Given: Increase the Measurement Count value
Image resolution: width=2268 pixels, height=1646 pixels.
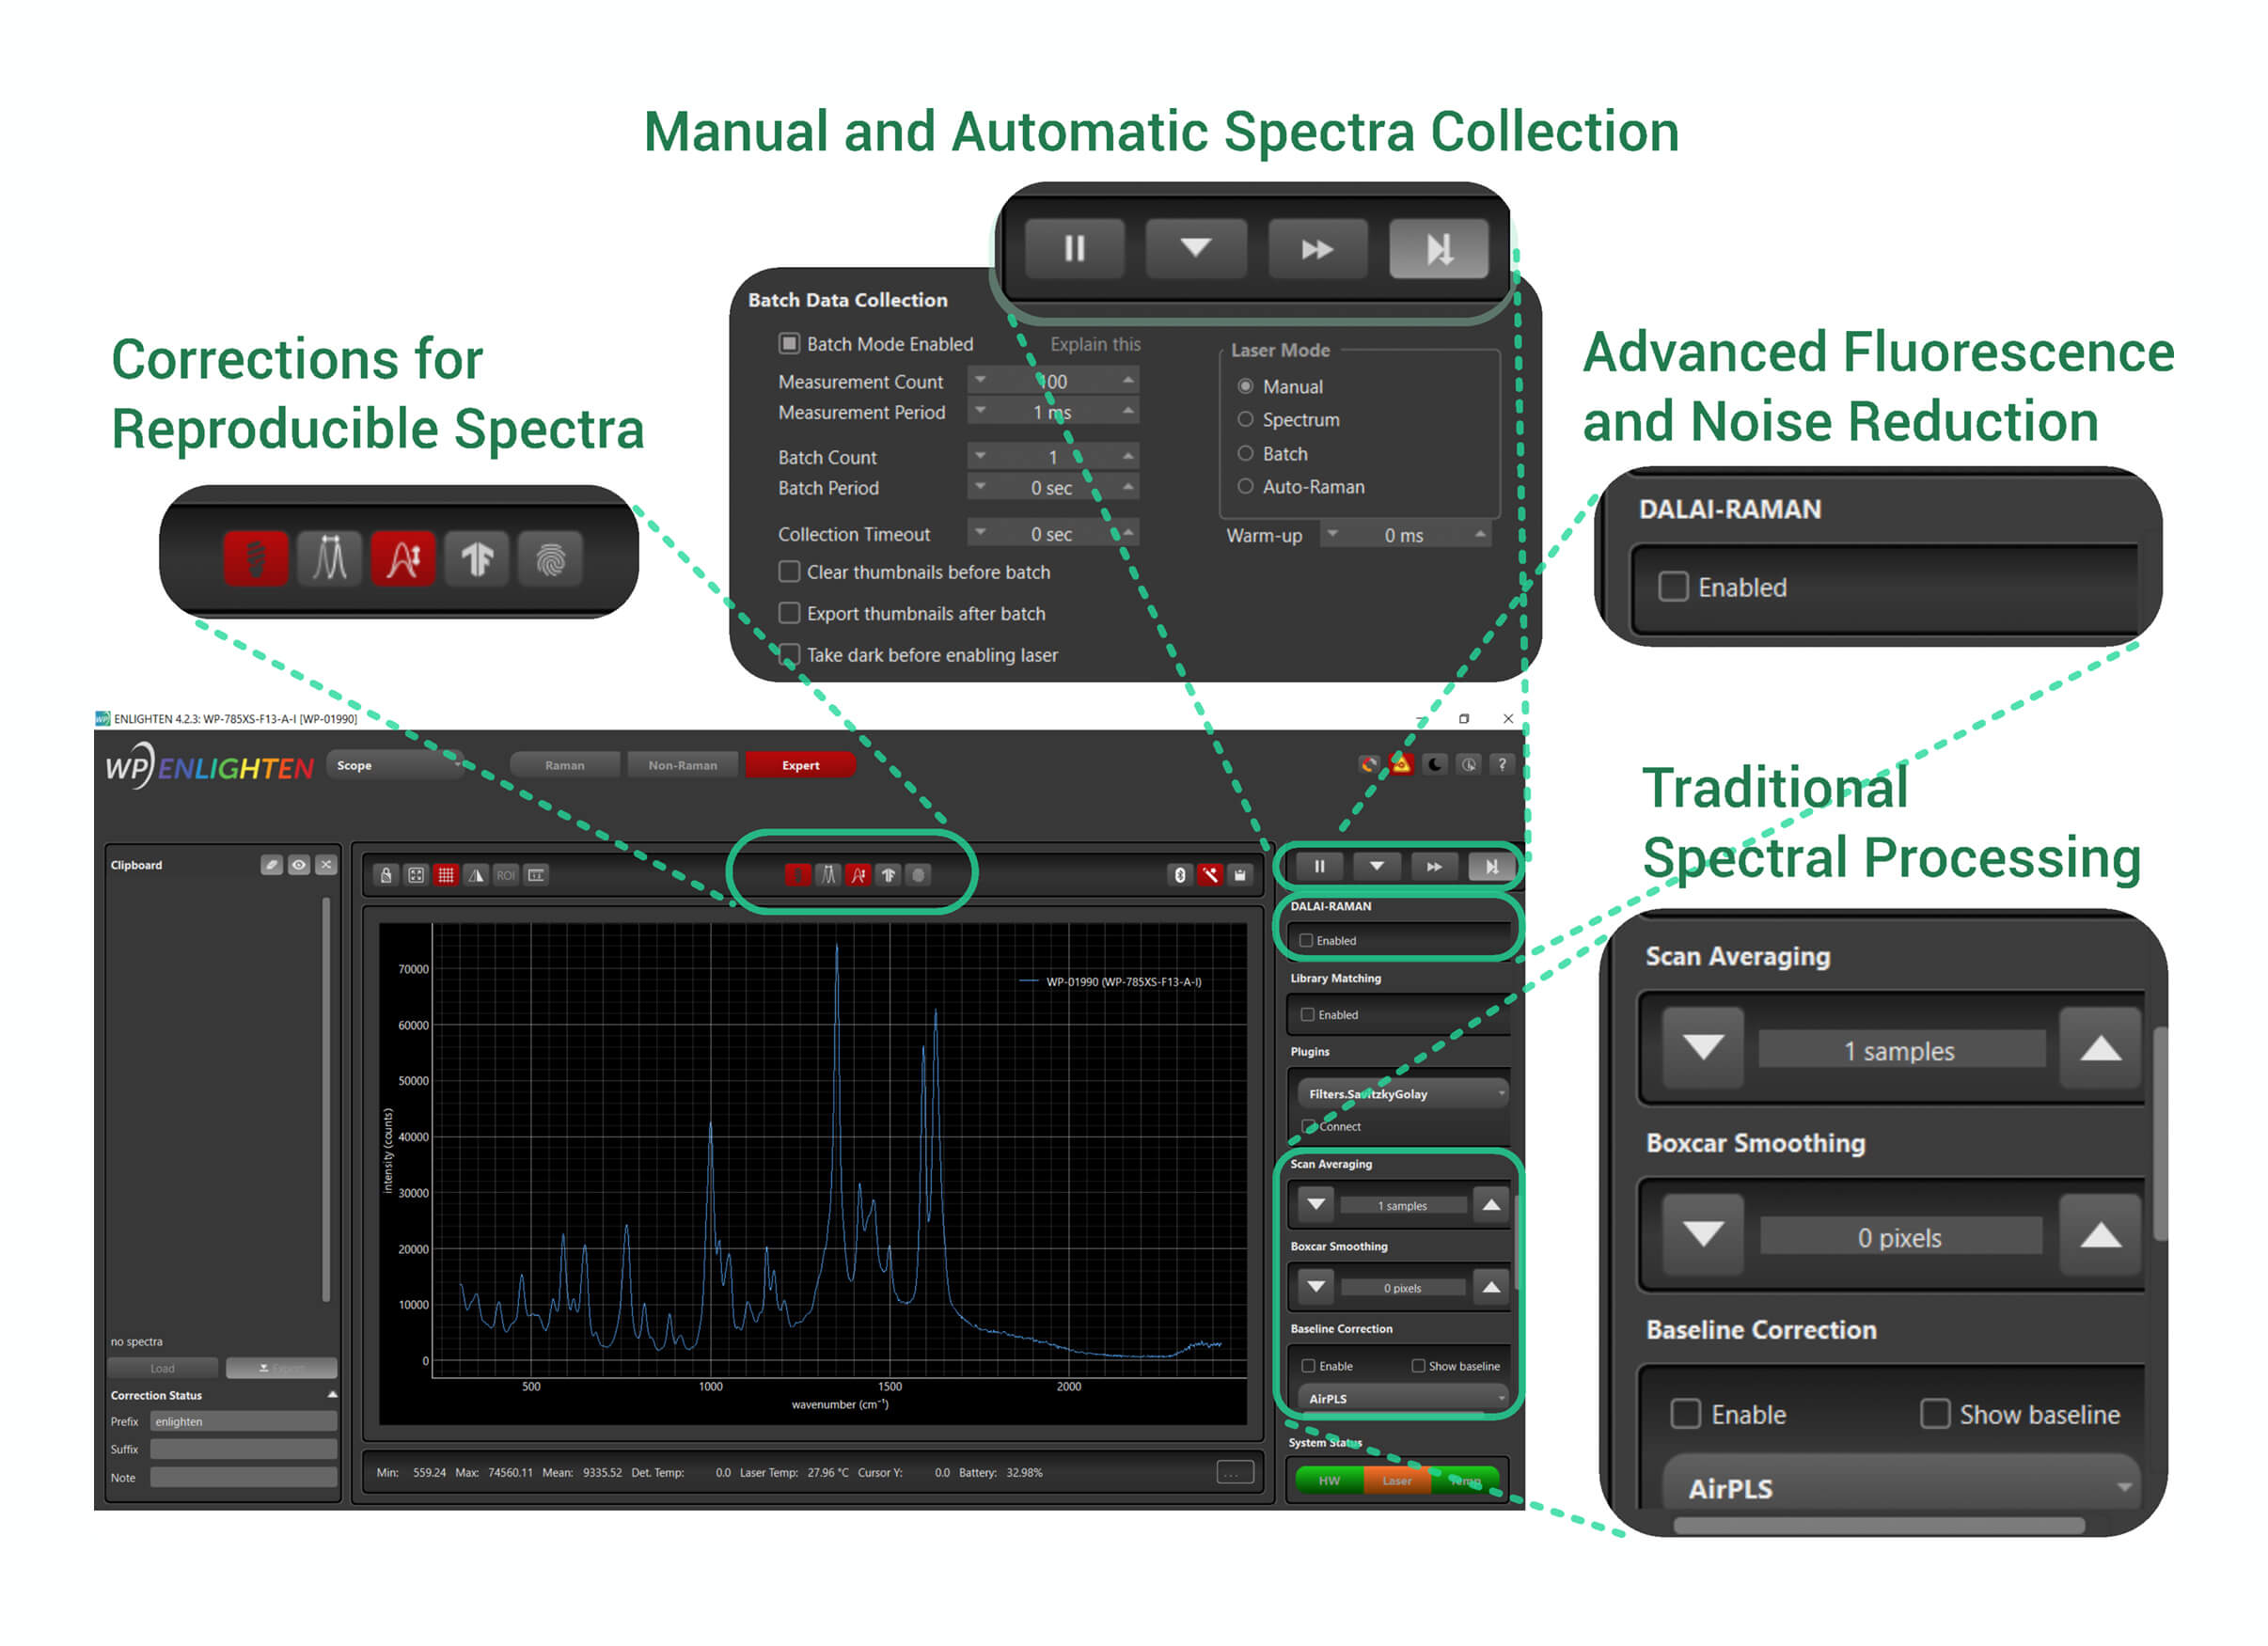Looking at the screenshot, I should (x=1128, y=380).
